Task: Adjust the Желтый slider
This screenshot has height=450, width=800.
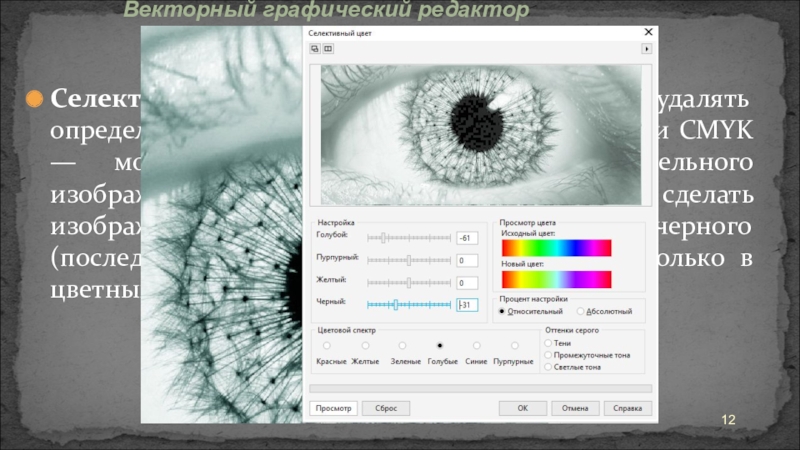Action: click(x=409, y=282)
